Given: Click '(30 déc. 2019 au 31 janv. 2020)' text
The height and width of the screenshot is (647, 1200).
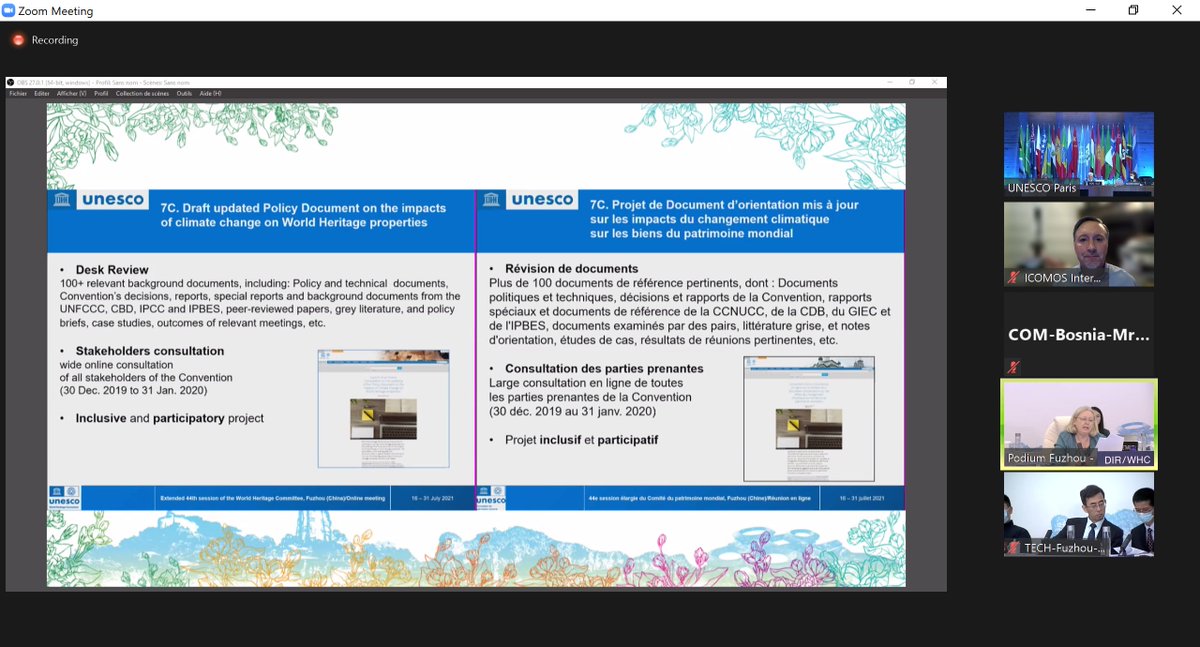Looking at the screenshot, I should tap(572, 411).
